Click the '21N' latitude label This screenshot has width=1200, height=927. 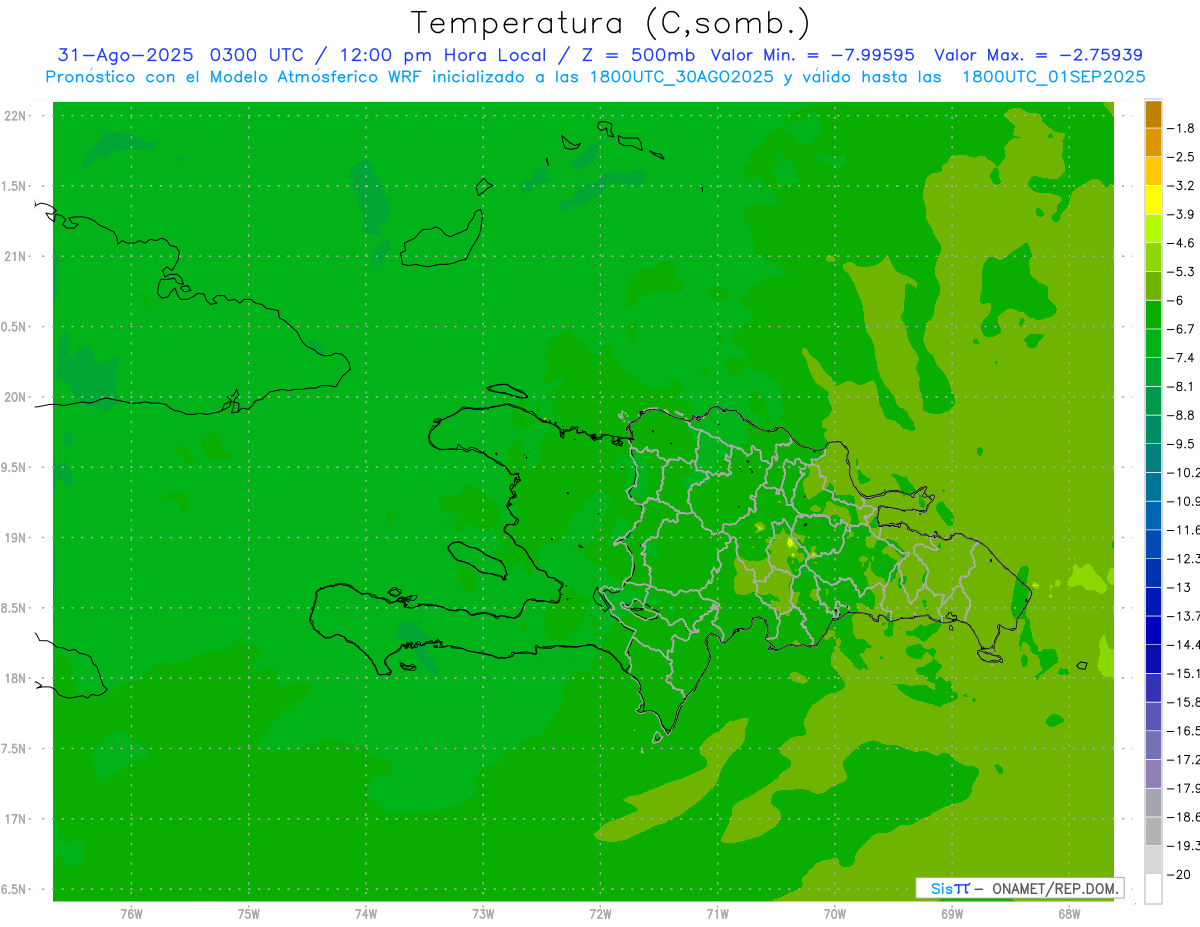click(x=15, y=257)
